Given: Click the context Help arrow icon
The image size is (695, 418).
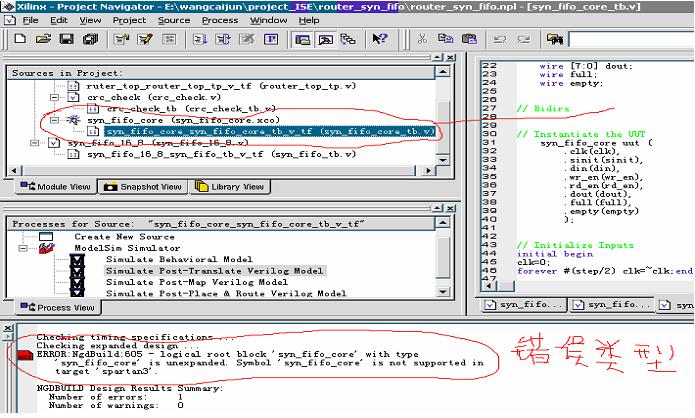Looking at the screenshot, I should (380, 40).
